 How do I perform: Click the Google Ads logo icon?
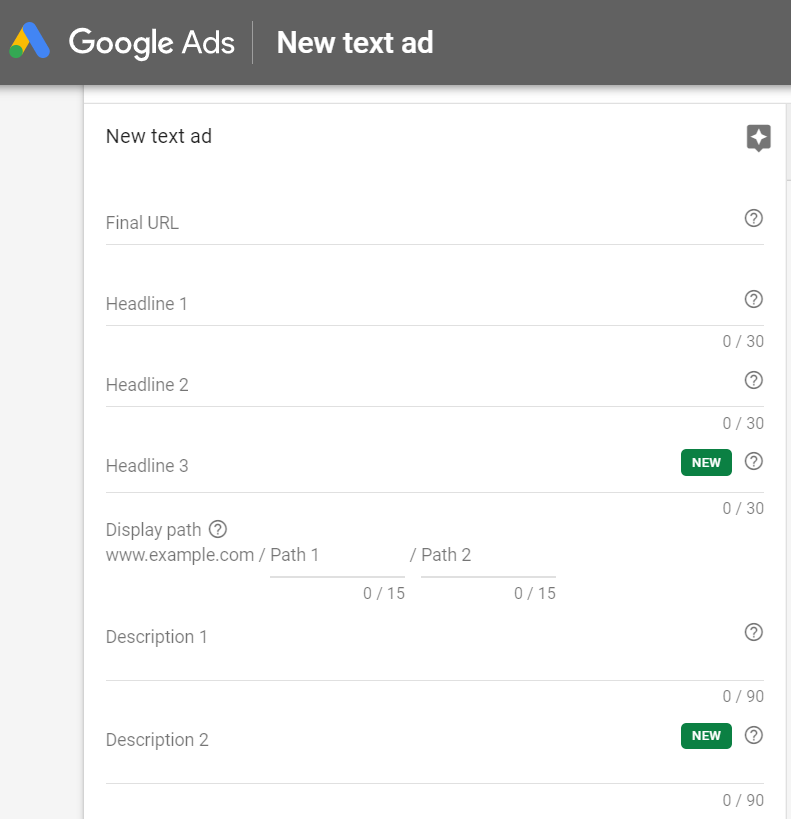[30, 40]
